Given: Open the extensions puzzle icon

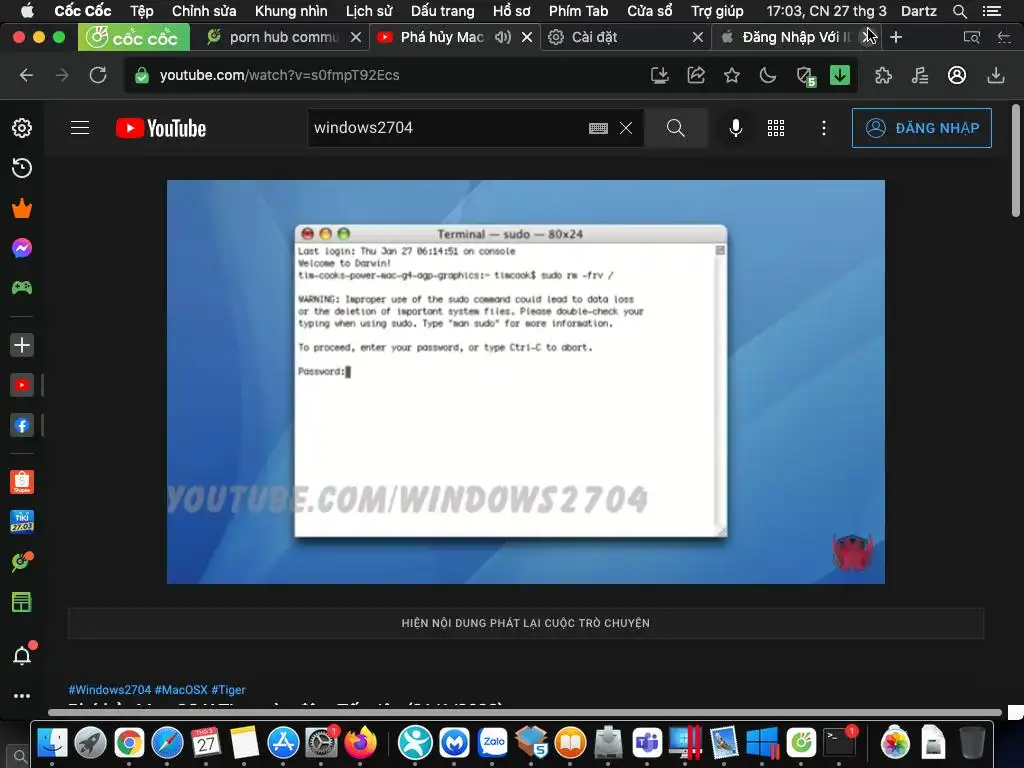Looking at the screenshot, I should pyautogui.click(x=883, y=75).
